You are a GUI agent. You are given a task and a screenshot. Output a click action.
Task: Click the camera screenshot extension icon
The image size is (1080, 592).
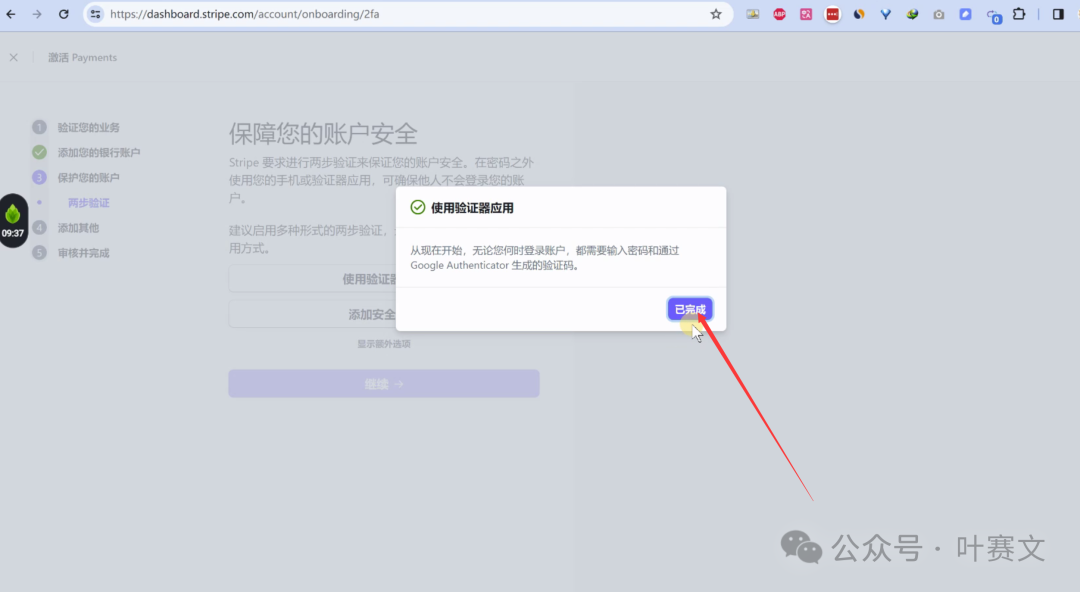(x=938, y=15)
